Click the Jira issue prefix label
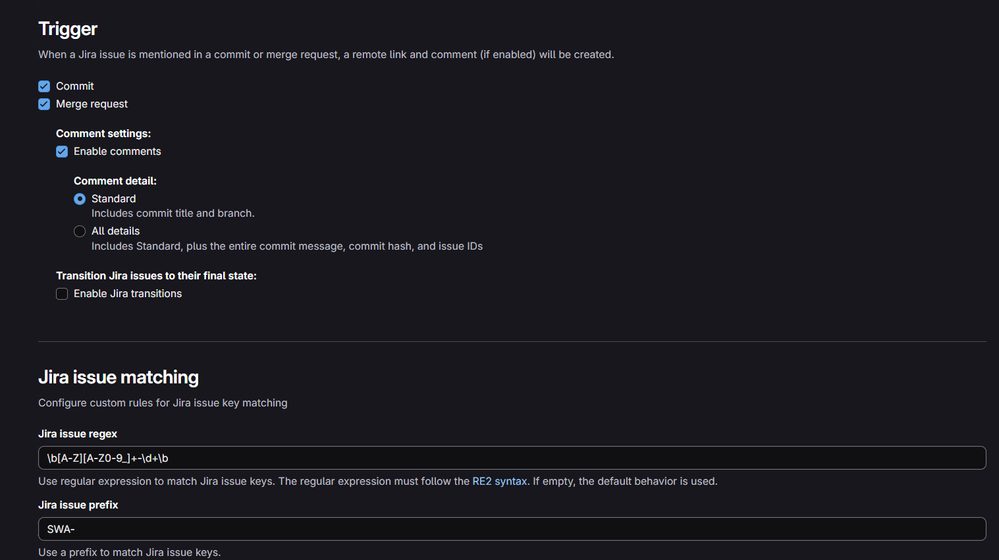The image size is (999, 560). (78, 505)
